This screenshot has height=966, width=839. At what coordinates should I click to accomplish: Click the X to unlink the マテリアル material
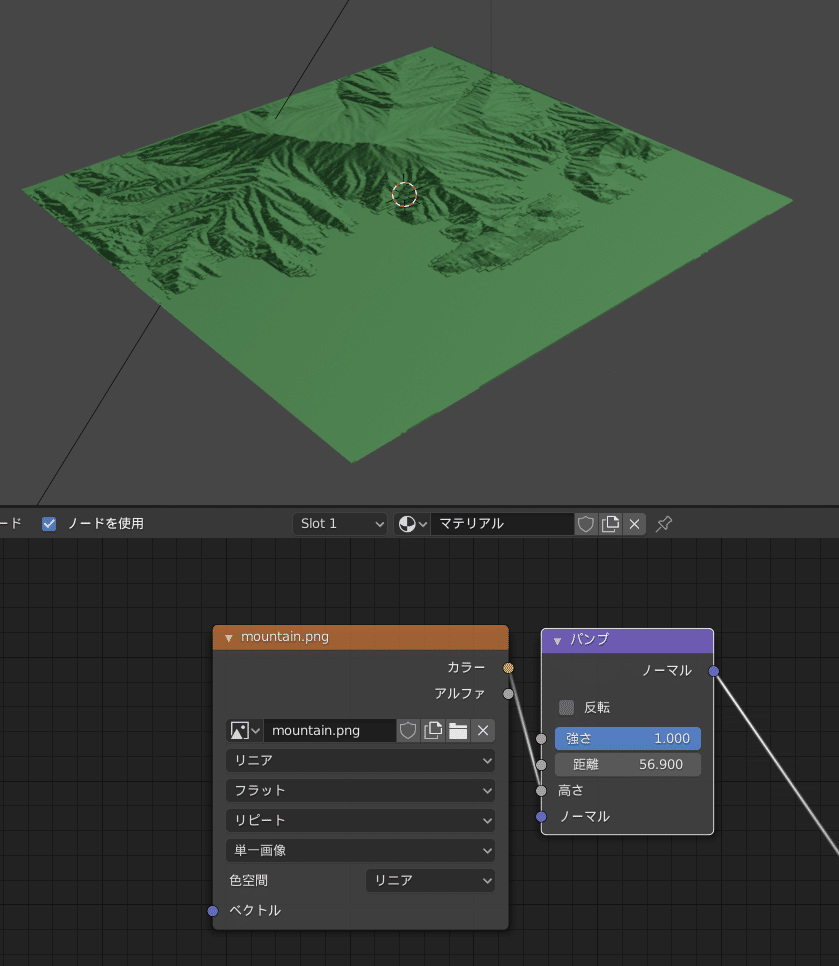coord(635,523)
